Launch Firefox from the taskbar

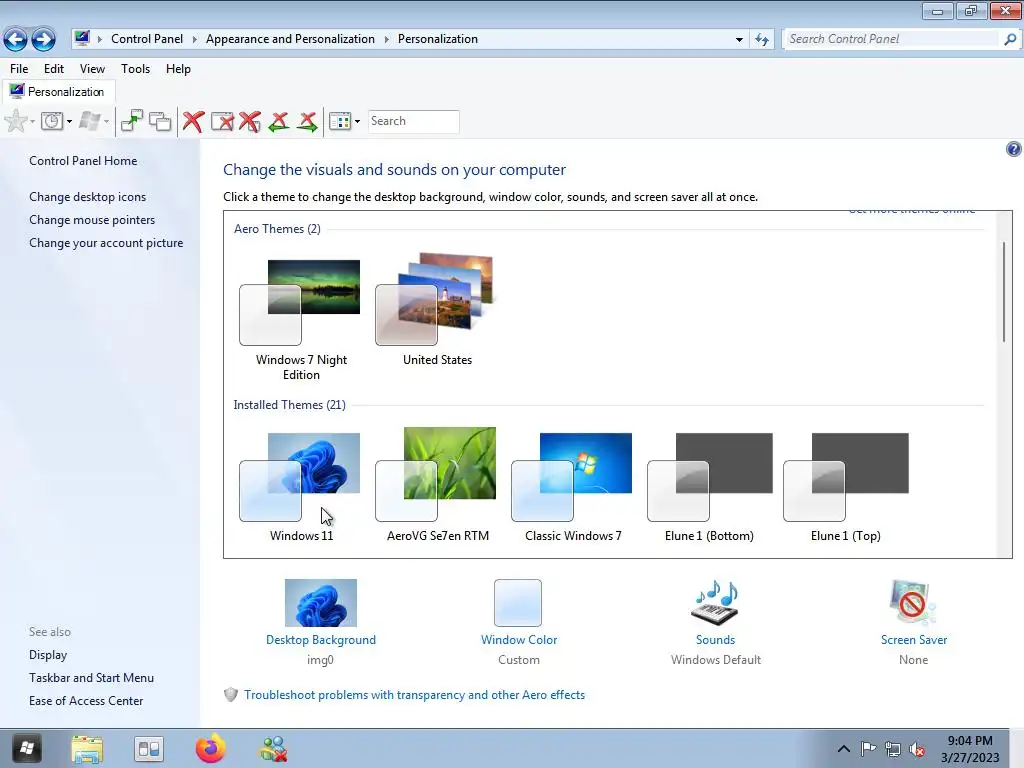point(210,749)
